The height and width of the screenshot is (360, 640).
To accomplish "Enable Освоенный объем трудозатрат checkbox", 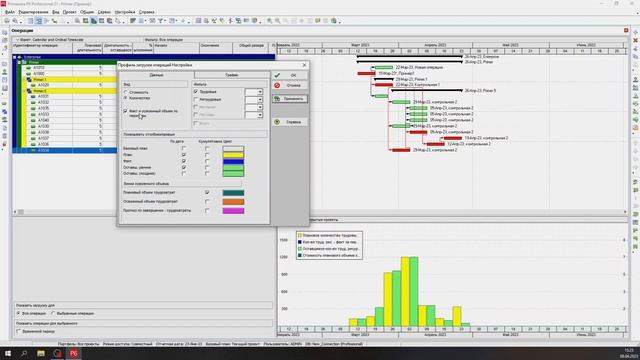I will click(207, 201).
